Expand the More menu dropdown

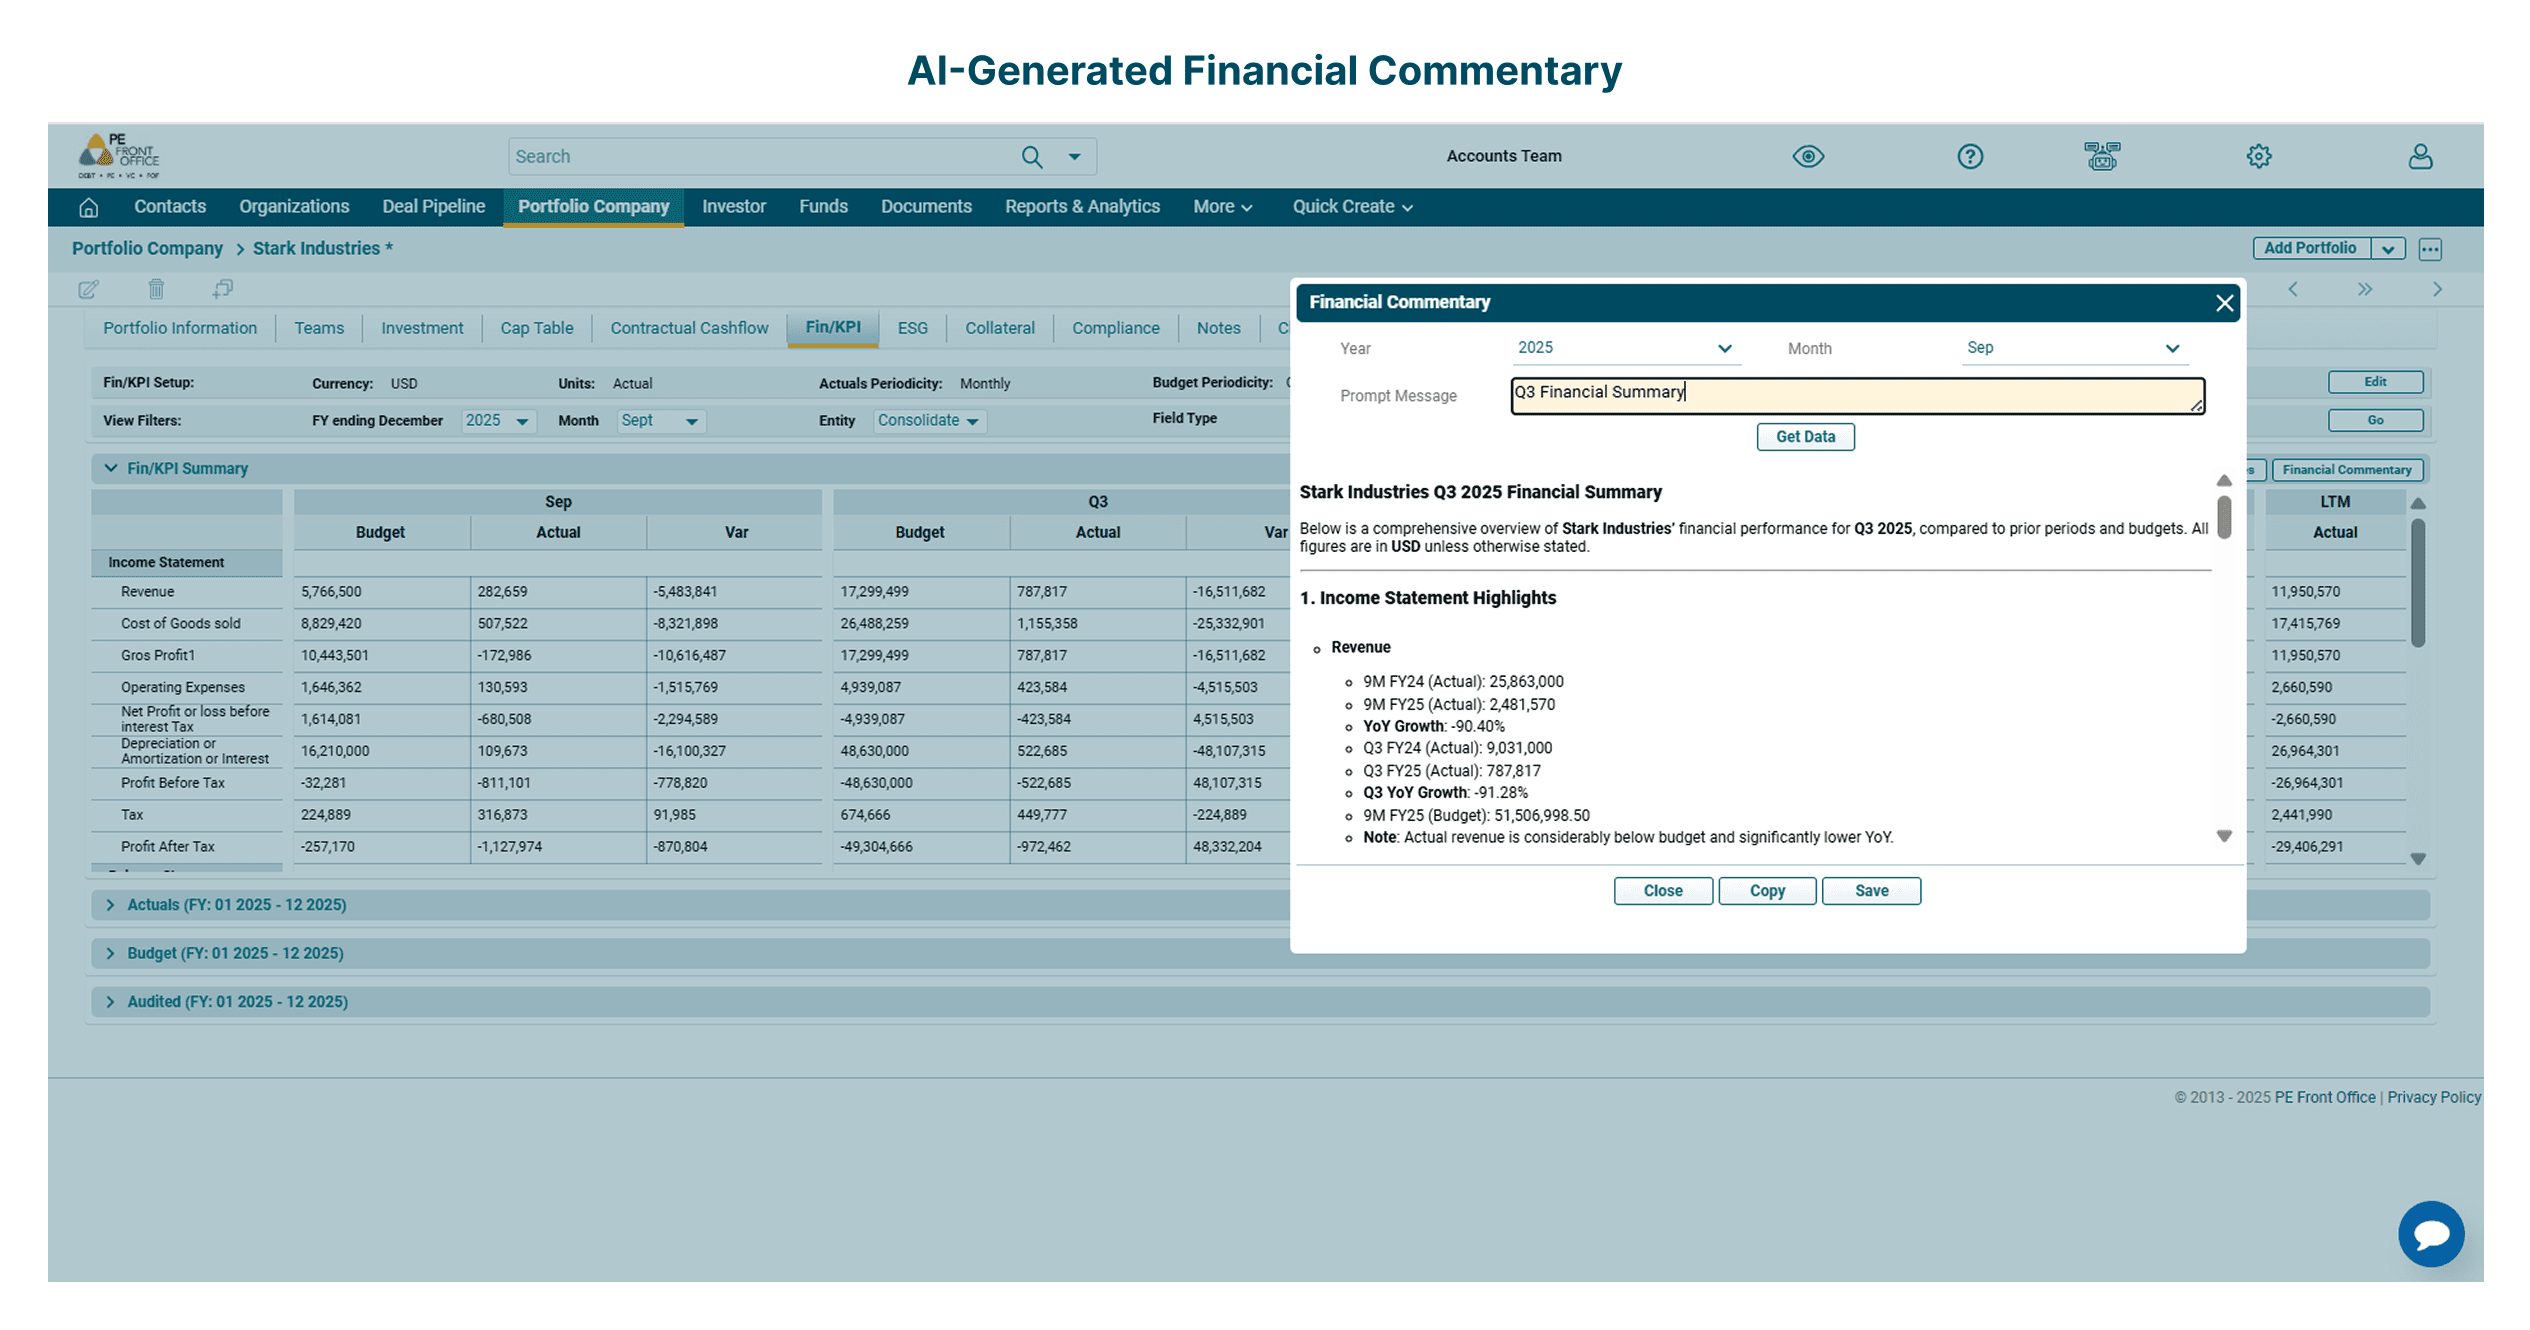1222,207
